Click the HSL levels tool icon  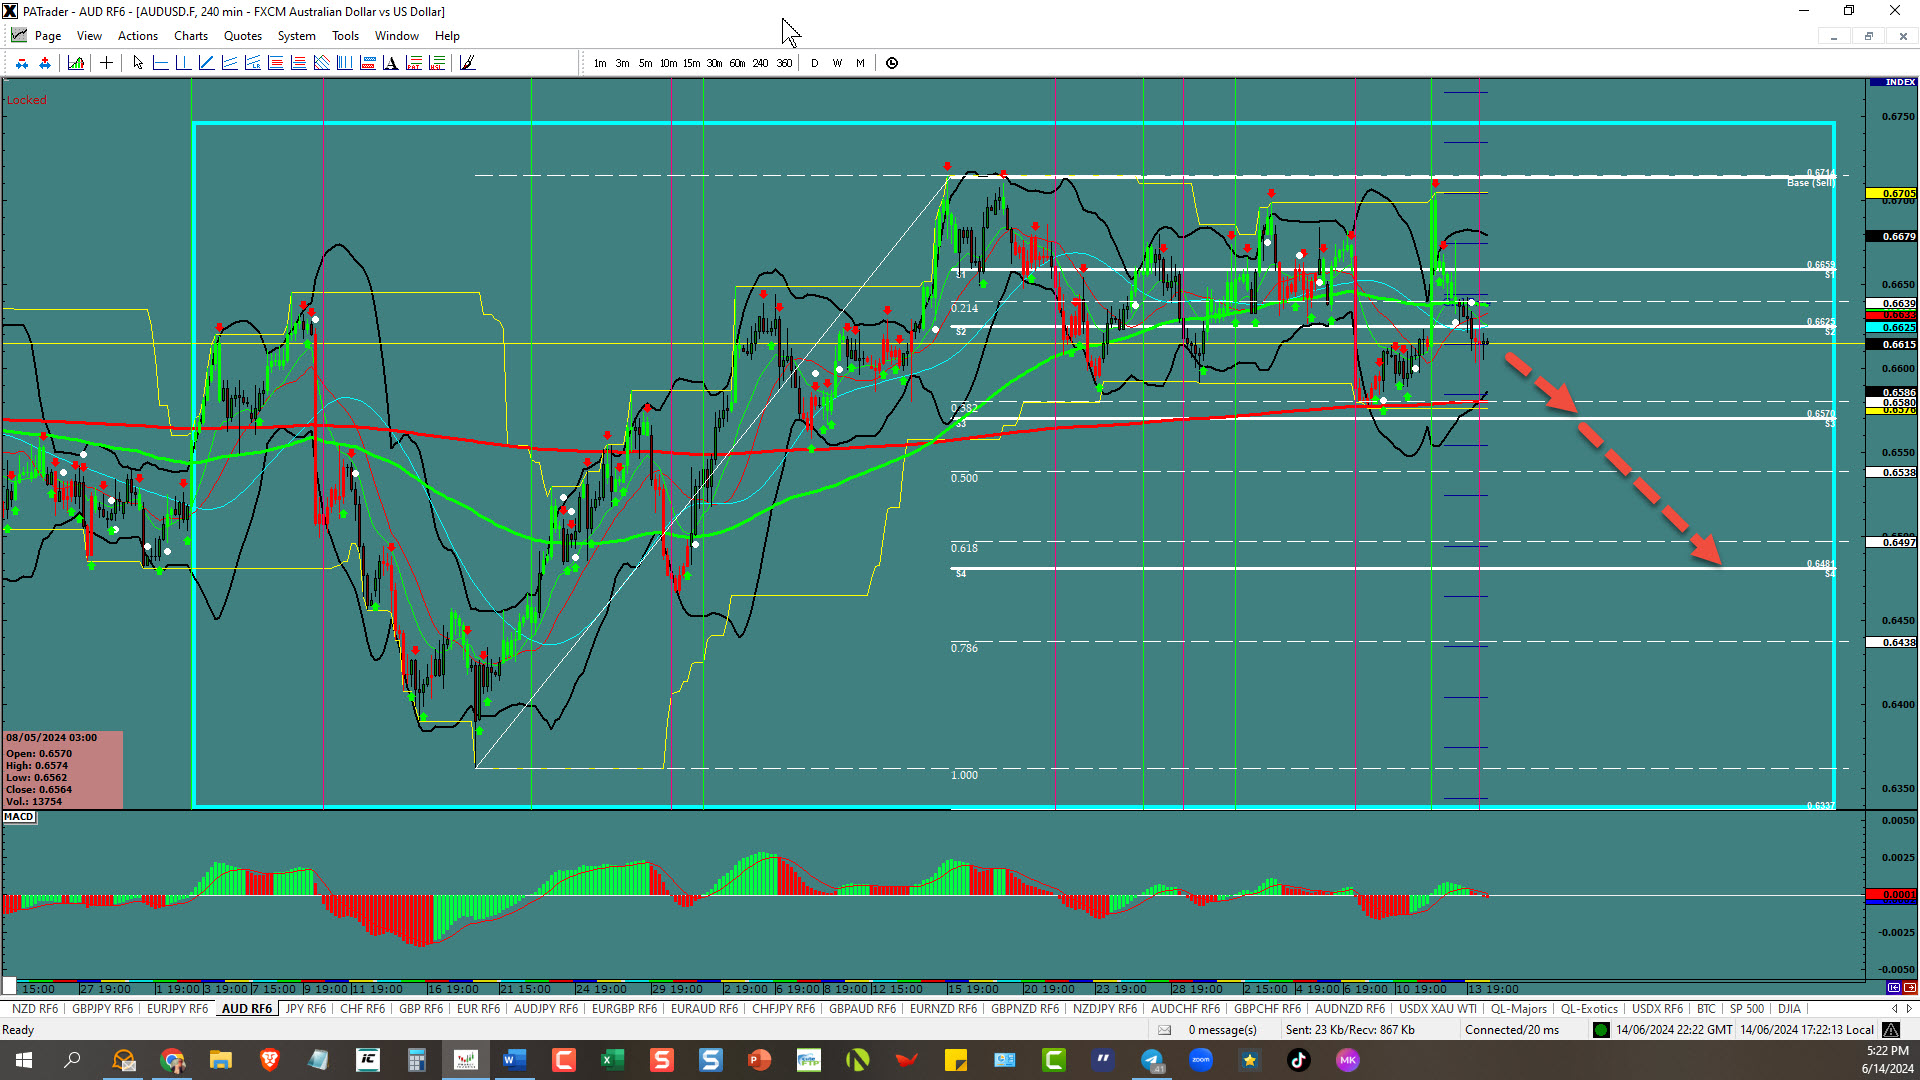437,63
